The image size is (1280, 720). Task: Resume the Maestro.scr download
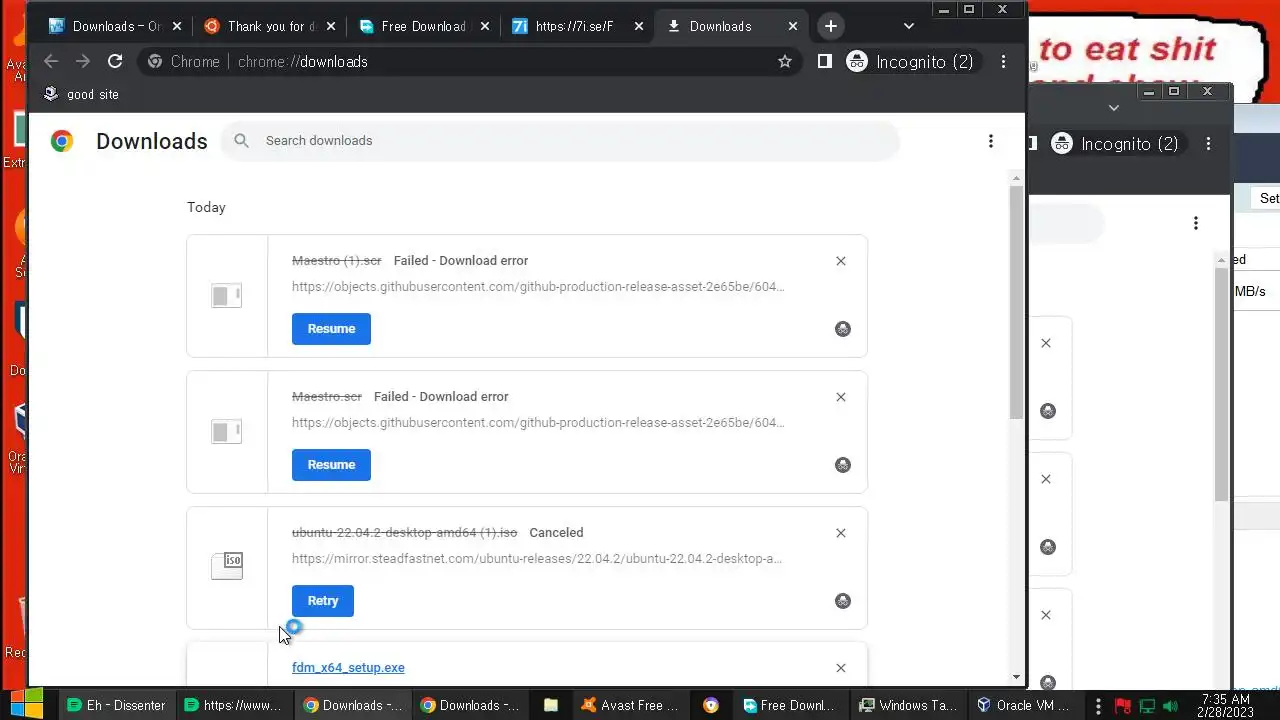(x=331, y=464)
